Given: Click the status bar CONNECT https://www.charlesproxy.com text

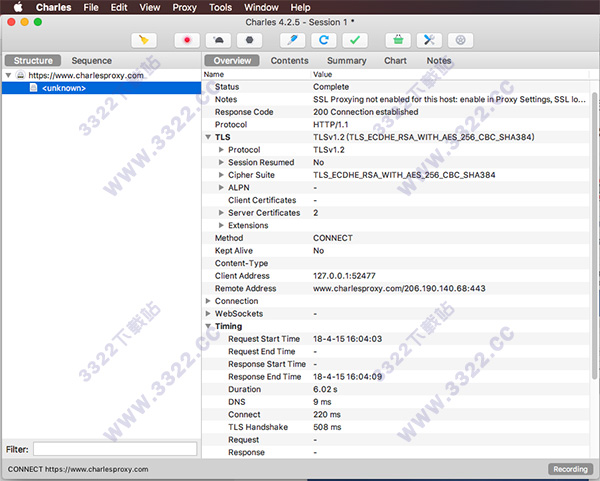Looking at the screenshot, I should click(x=78, y=469).
